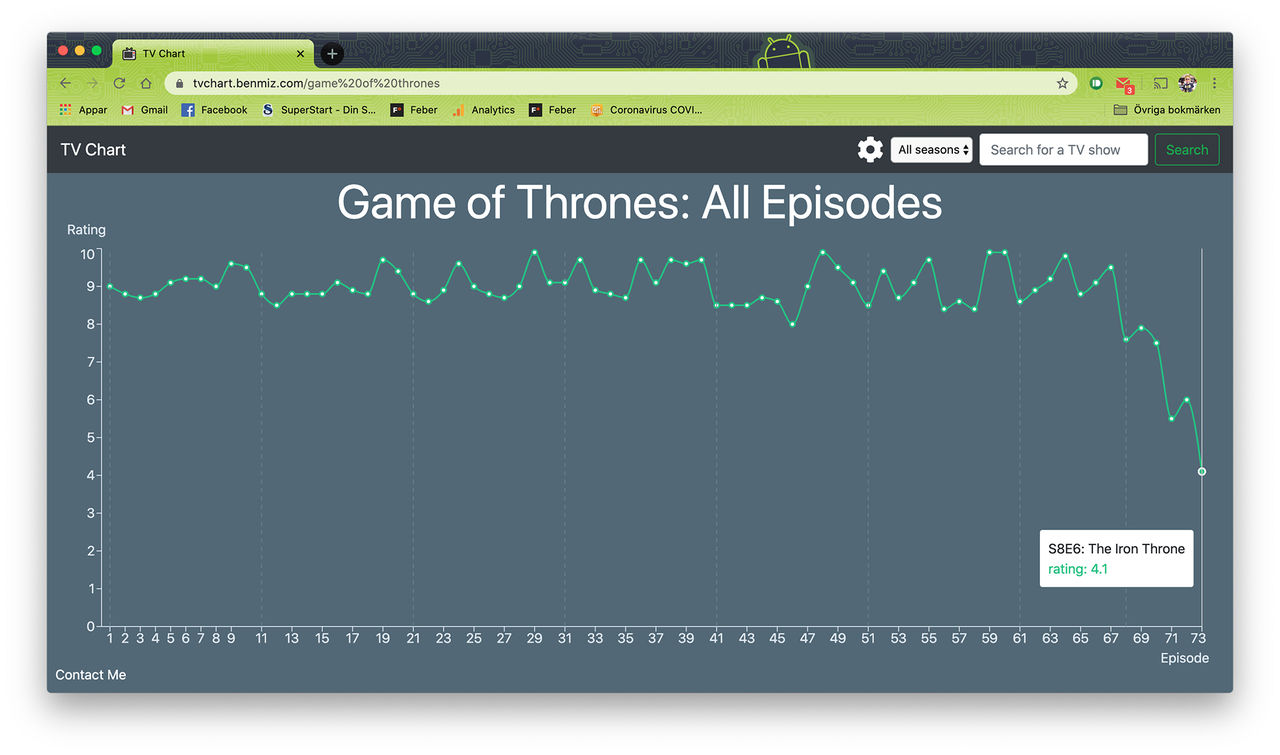Screen dimensions: 1280x755
Task: Click the S8E6 data point rated 4.1
Action: (x=1202, y=471)
